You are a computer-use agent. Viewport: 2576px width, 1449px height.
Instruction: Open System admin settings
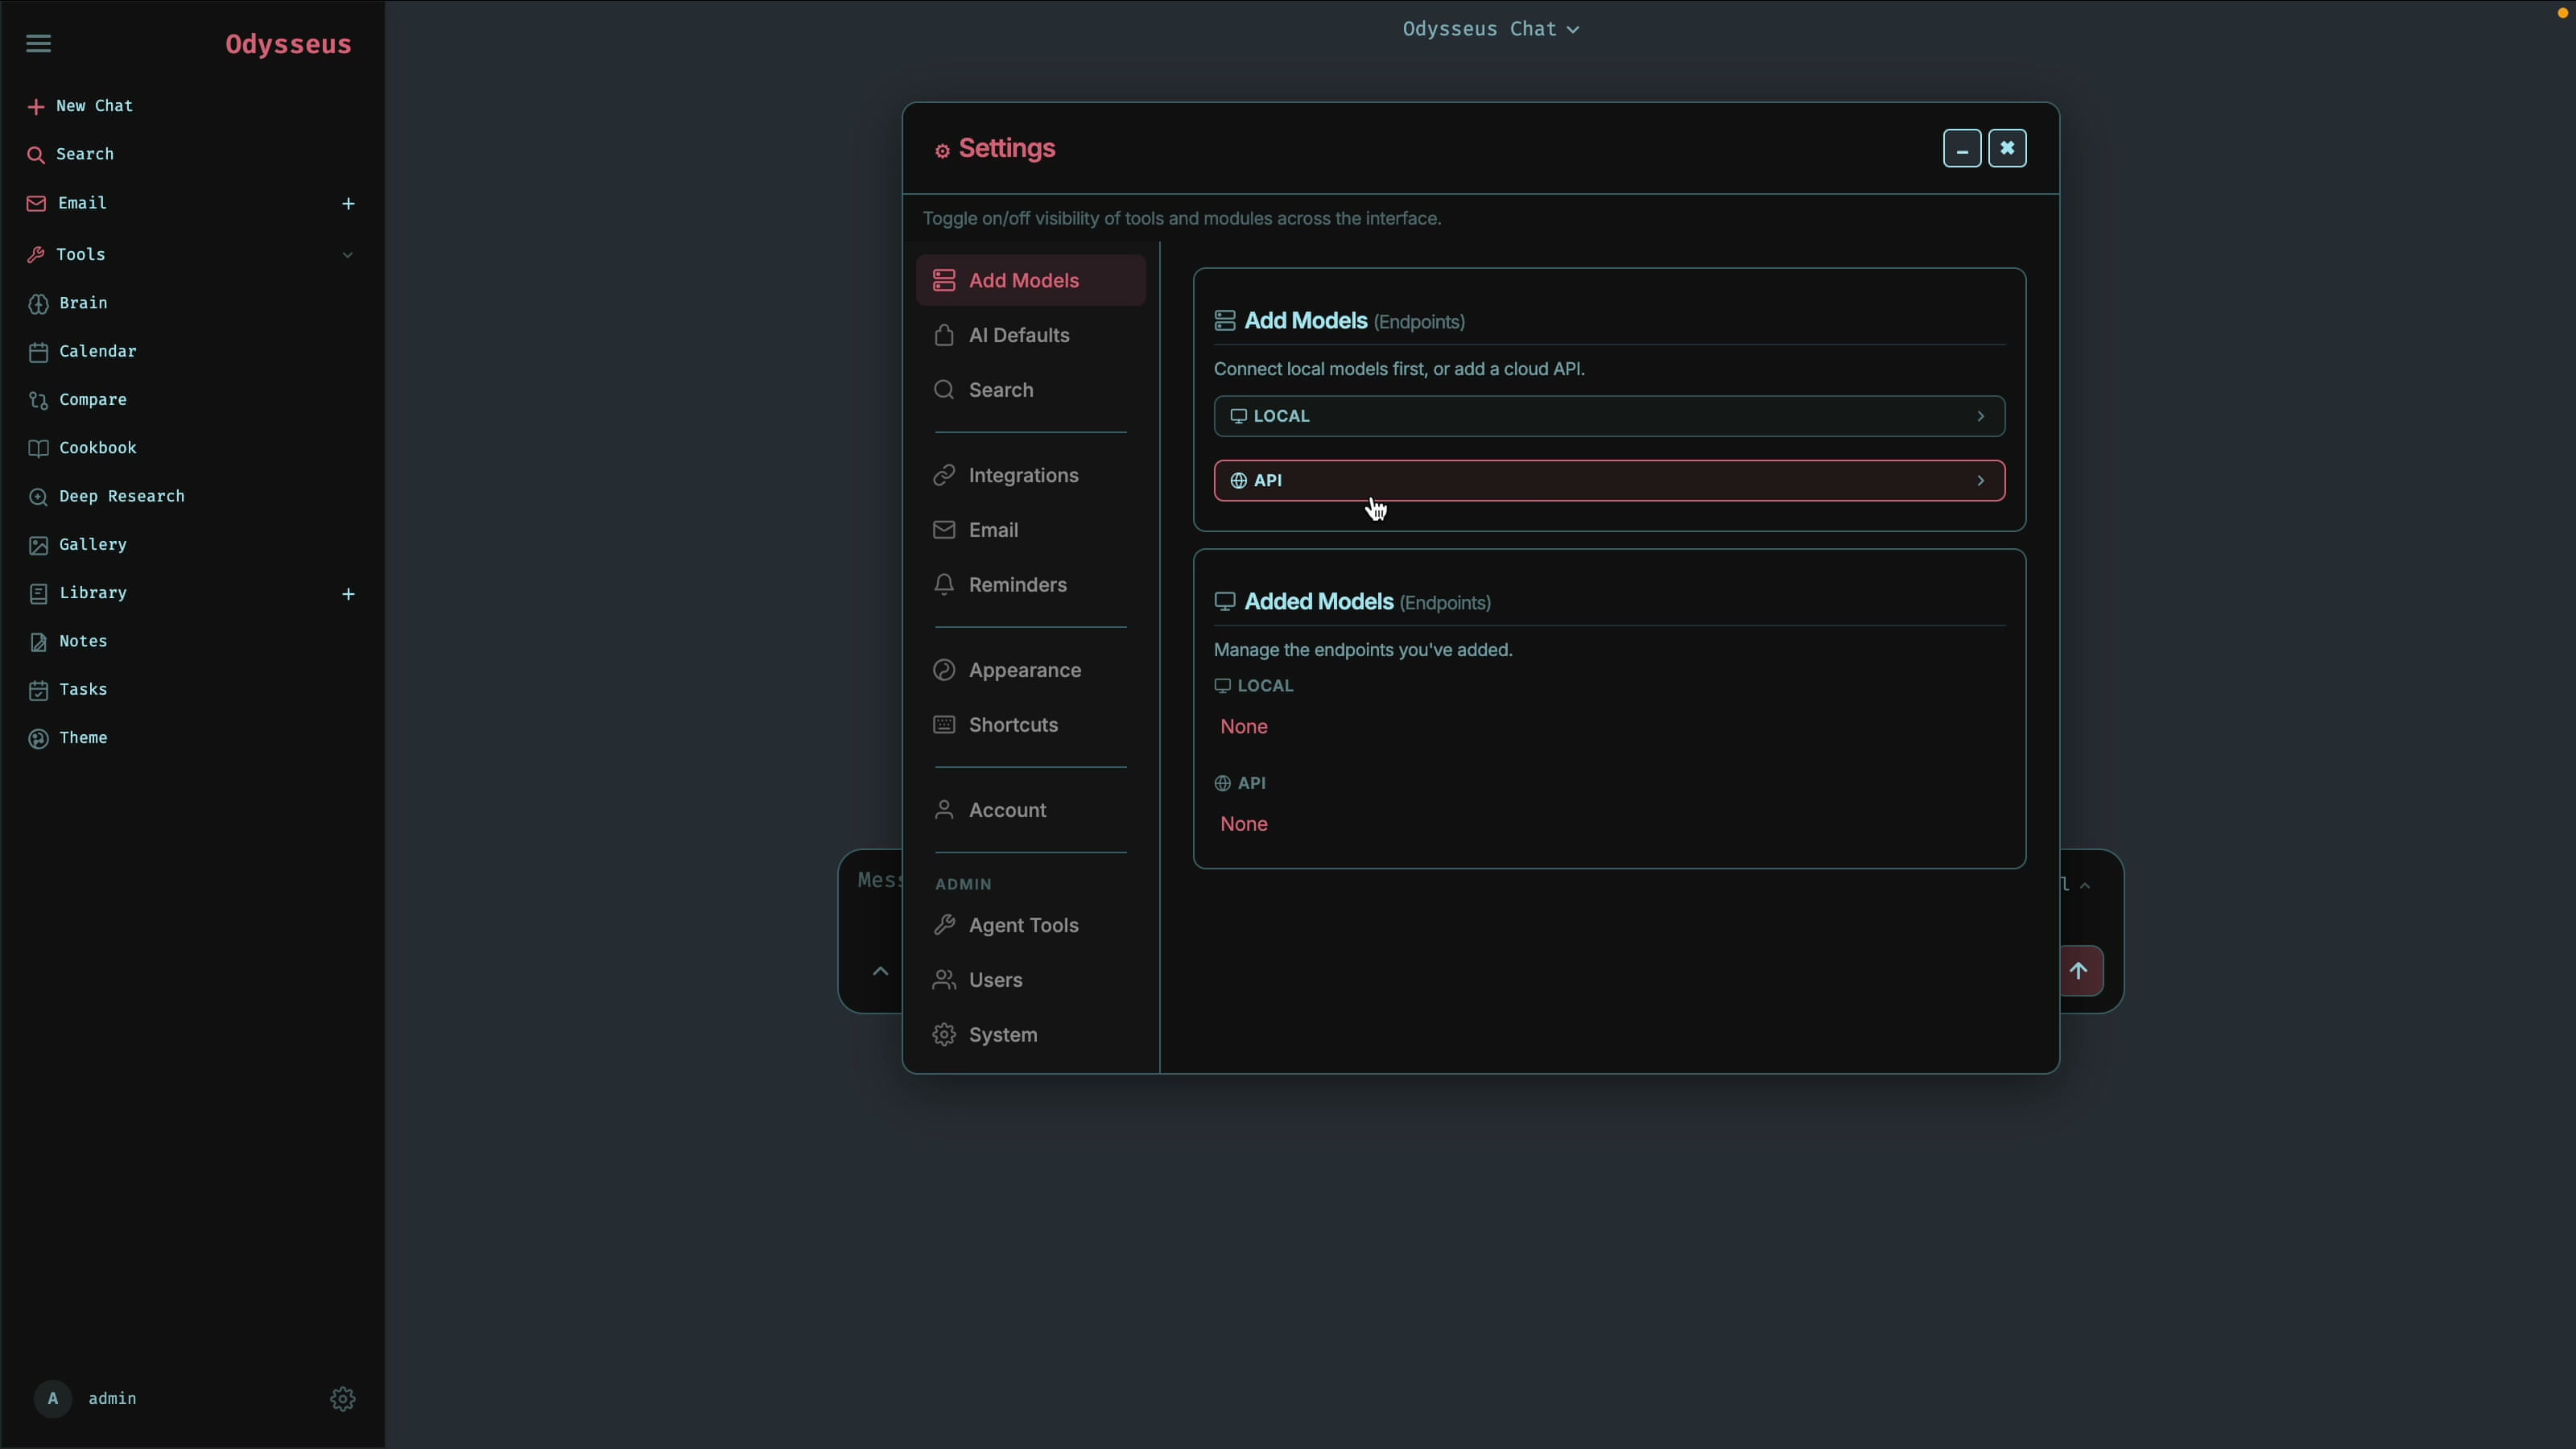(x=1031, y=1035)
